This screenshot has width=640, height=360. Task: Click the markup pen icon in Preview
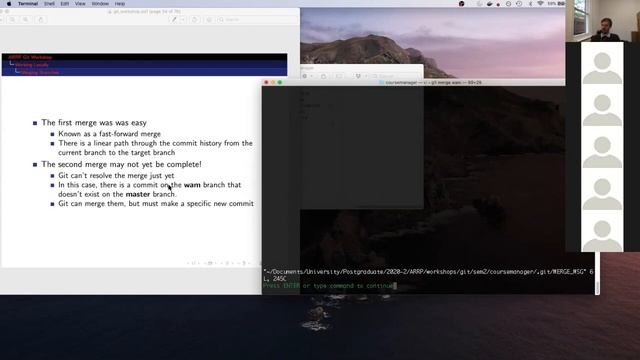tap(174, 20)
